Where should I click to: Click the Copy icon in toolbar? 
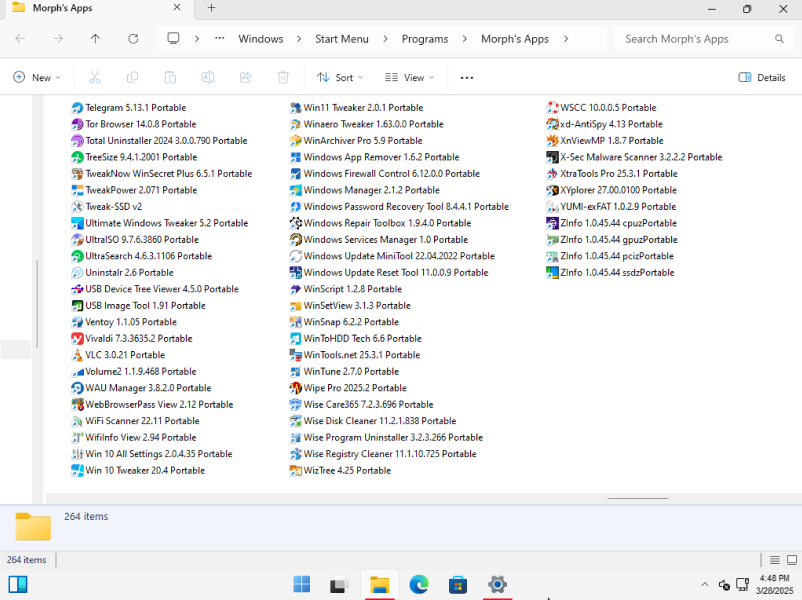tap(132, 78)
